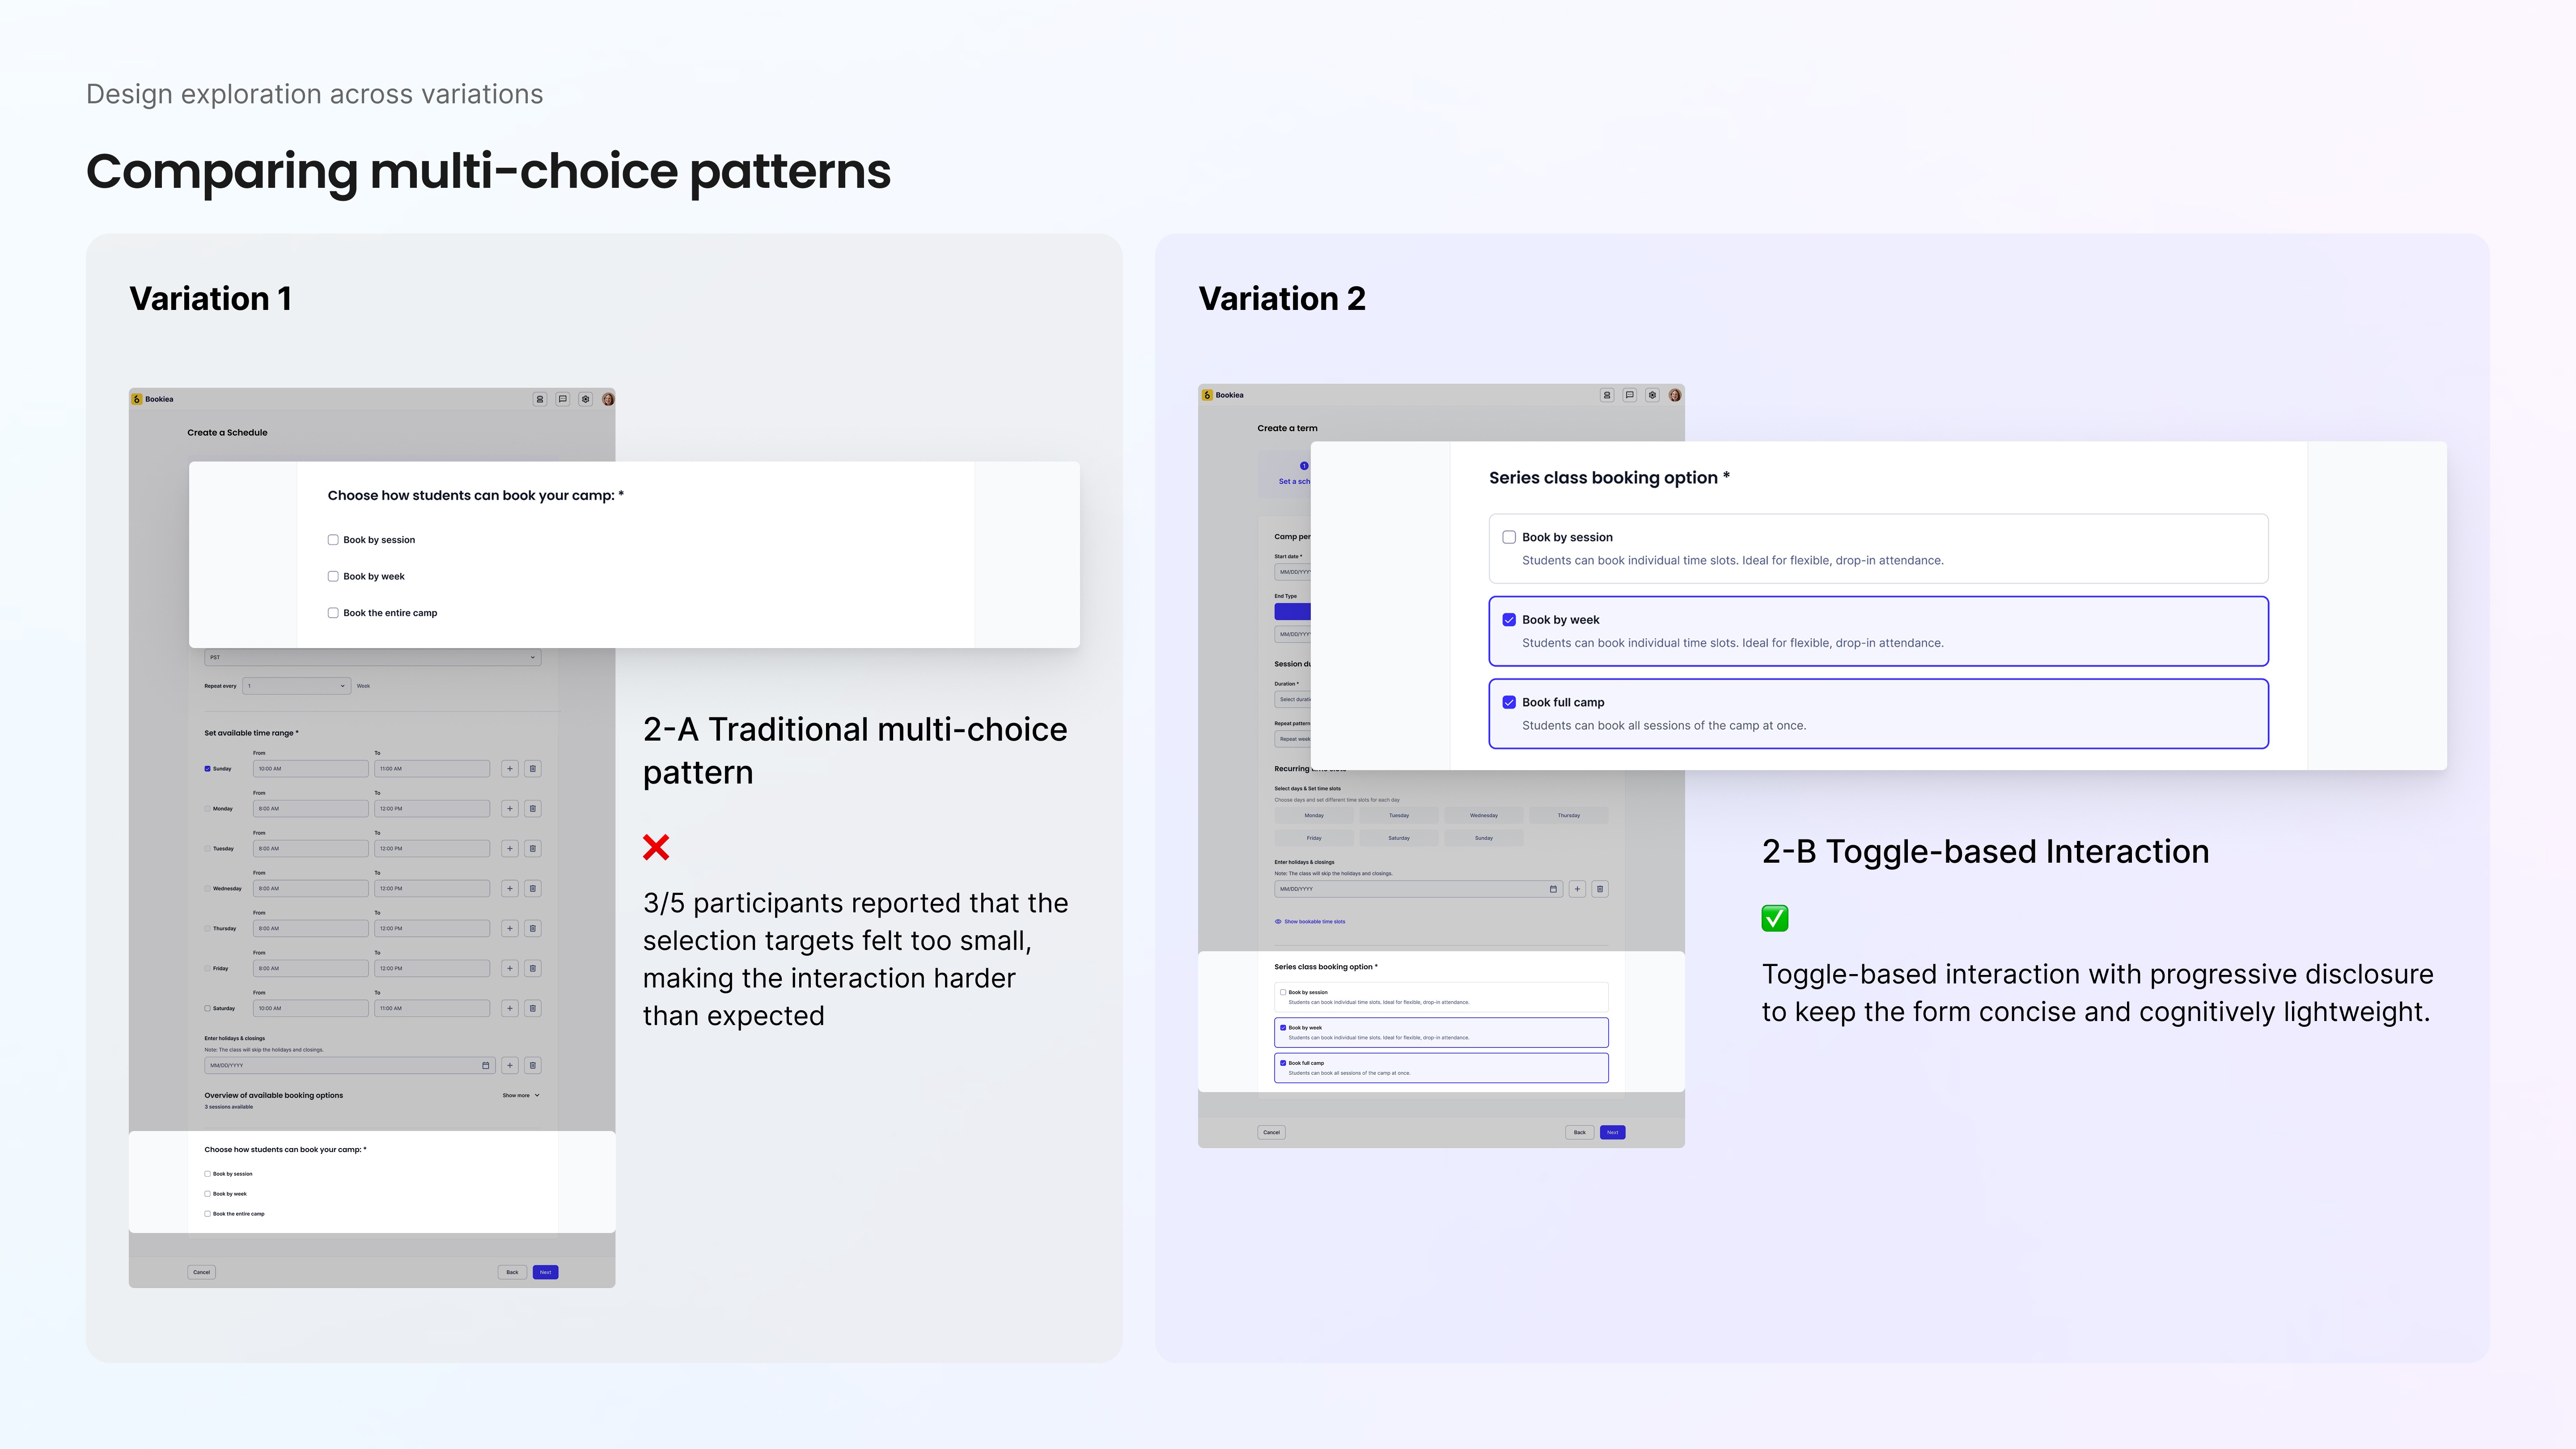This screenshot has width=2576, height=1449.
Task: Click user avatar in Create a Schedule mockup
Action: coord(608,399)
